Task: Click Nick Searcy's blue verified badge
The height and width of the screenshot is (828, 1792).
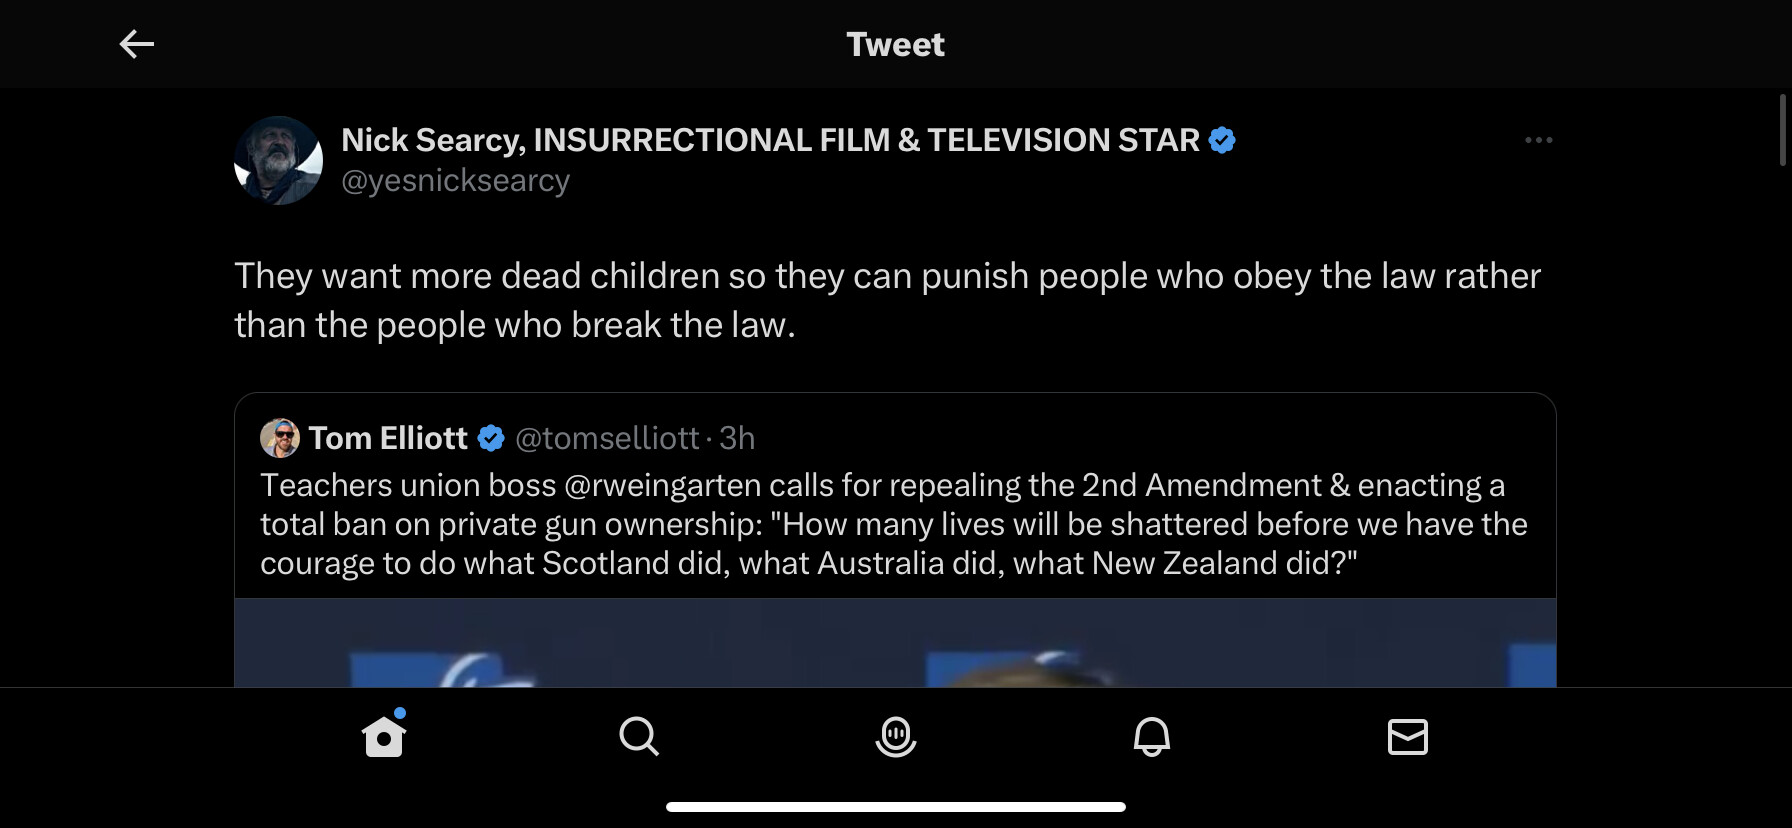Action: 1222,140
